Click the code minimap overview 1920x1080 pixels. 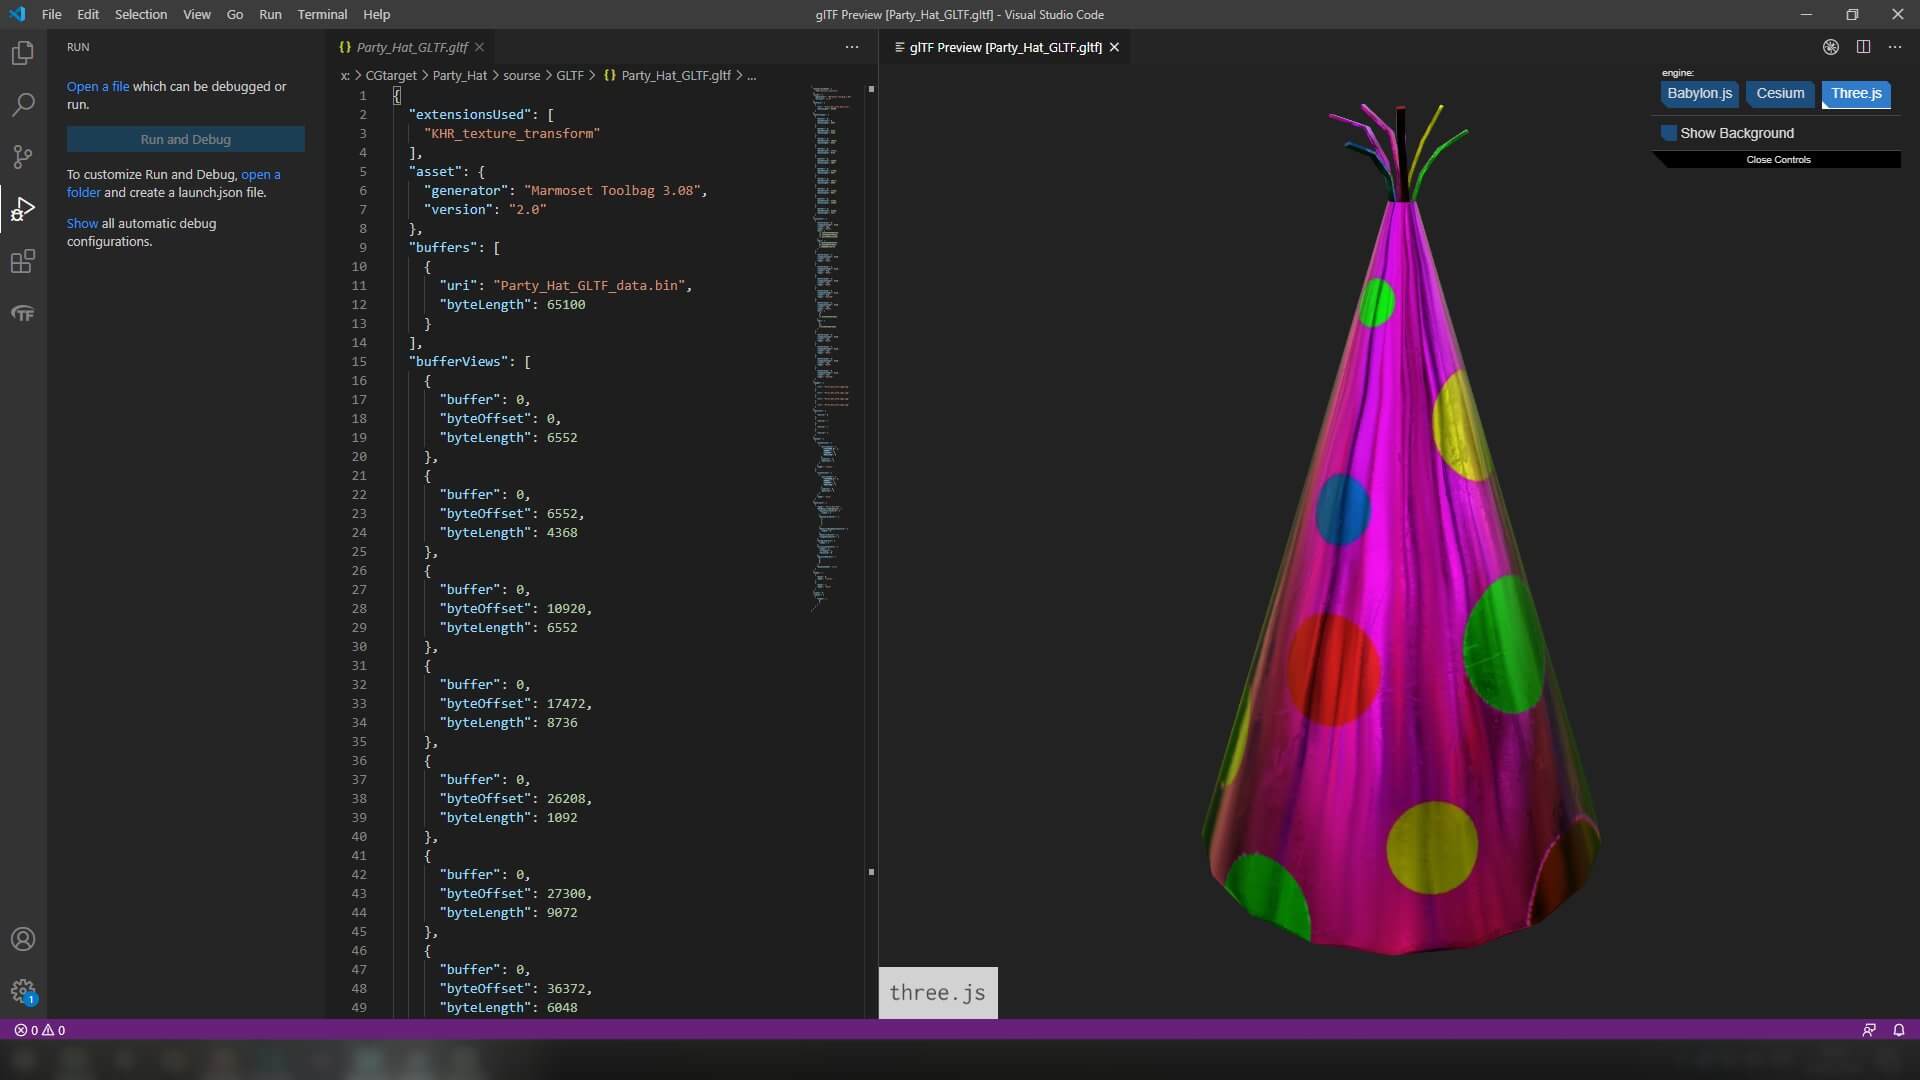(x=830, y=300)
